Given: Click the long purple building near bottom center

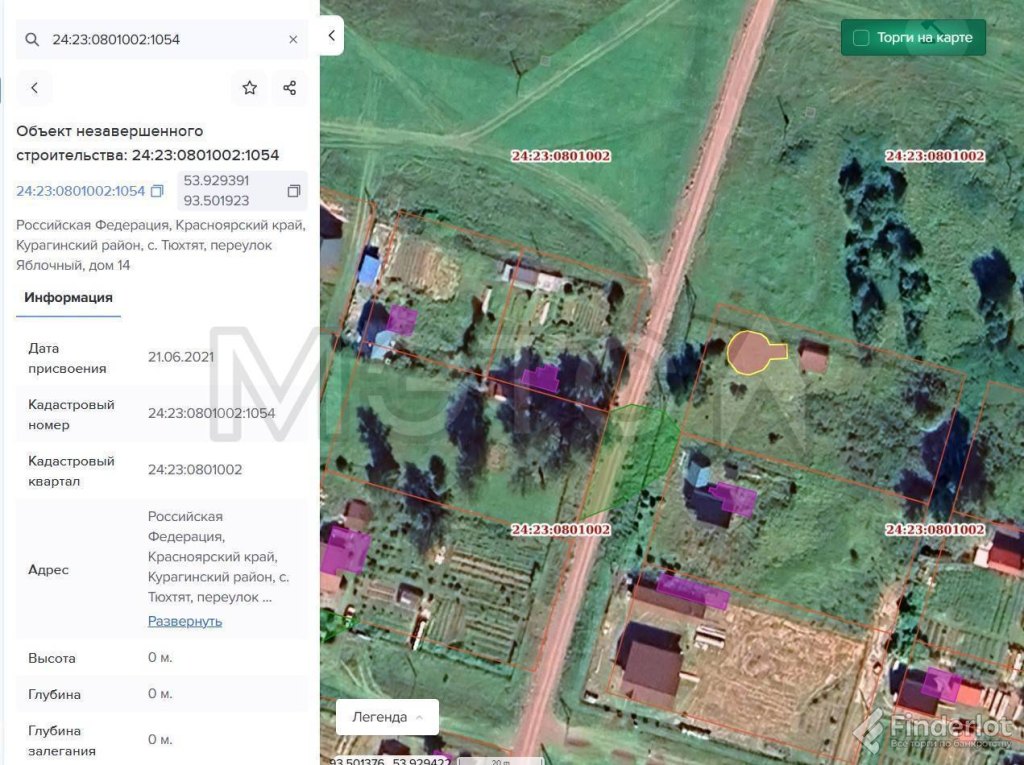Looking at the screenshot, I should (x=692, y=591).
